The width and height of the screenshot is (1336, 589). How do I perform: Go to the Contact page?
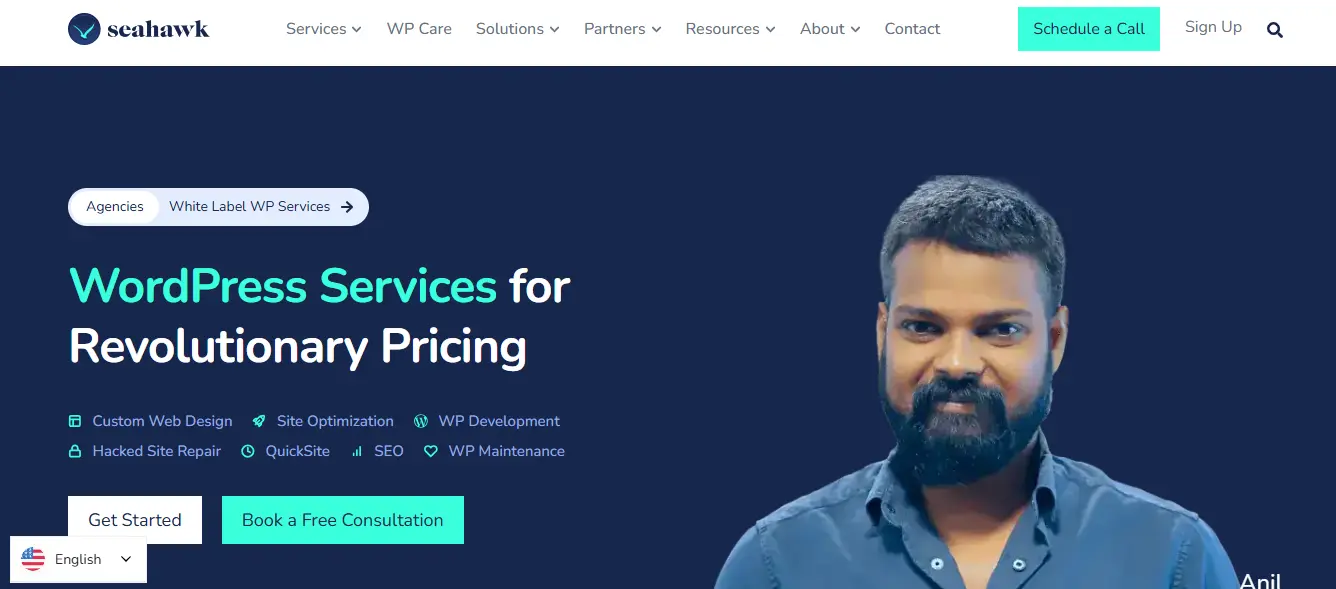(912, 29)
